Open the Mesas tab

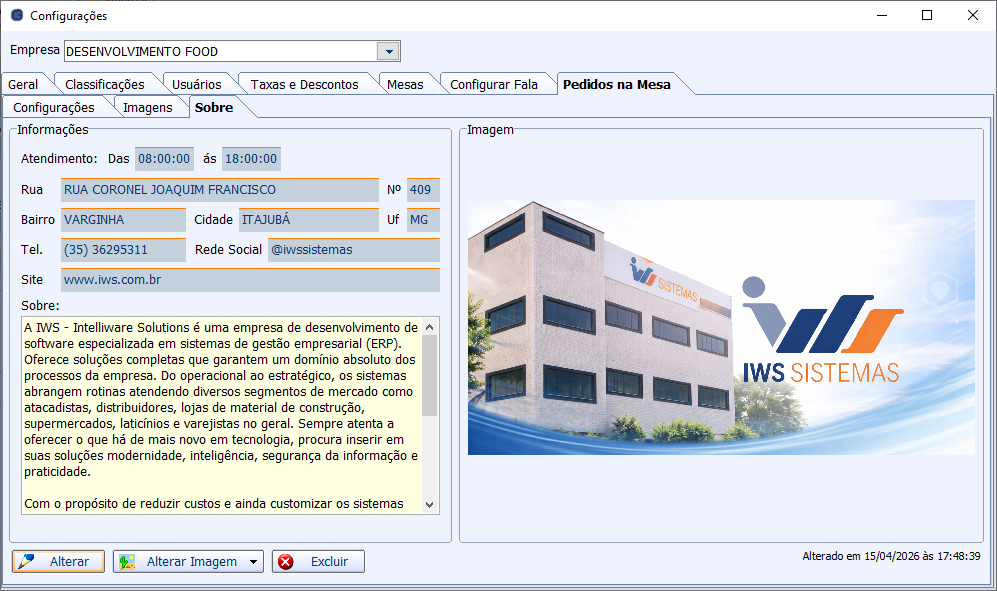coord(405,84)
